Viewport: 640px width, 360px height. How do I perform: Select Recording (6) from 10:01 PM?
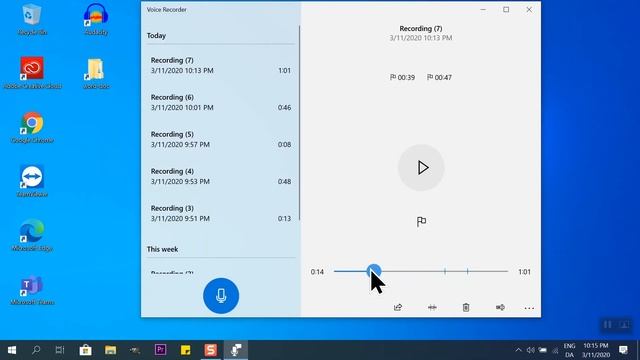coord(220,102)
